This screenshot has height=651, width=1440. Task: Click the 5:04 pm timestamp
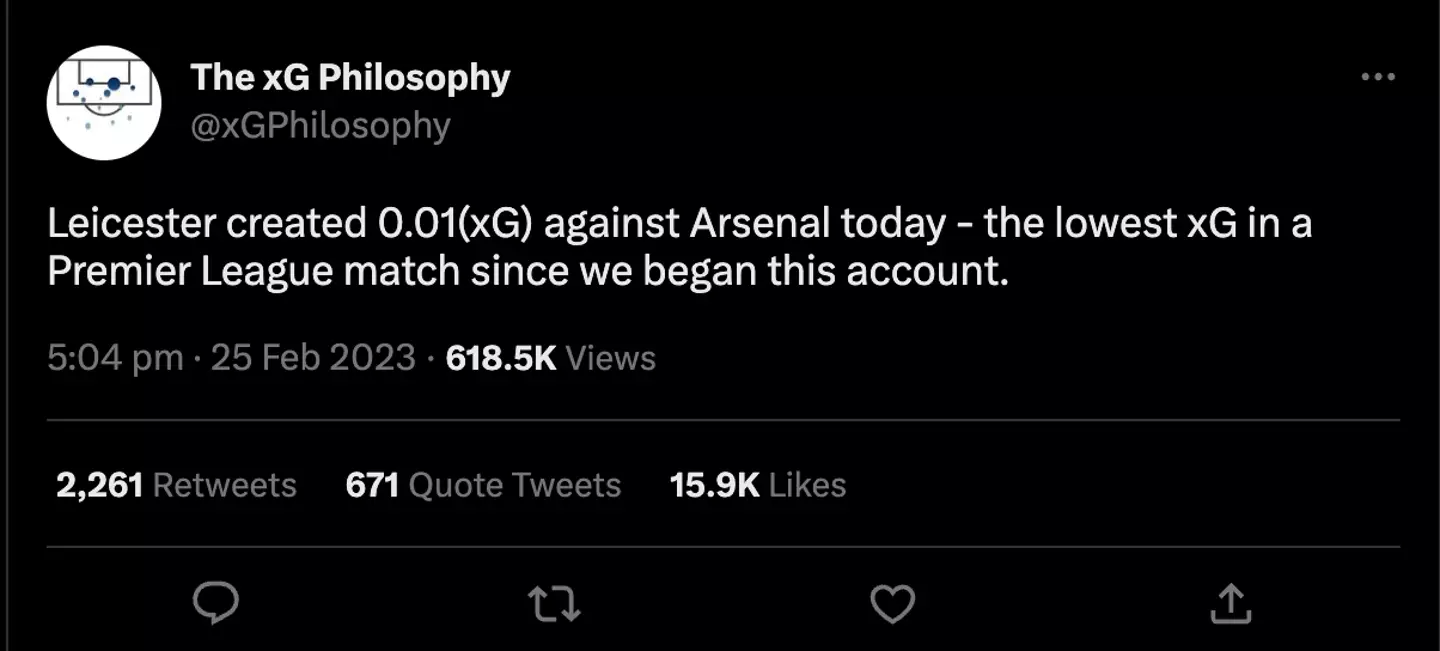tap(115, 358)
